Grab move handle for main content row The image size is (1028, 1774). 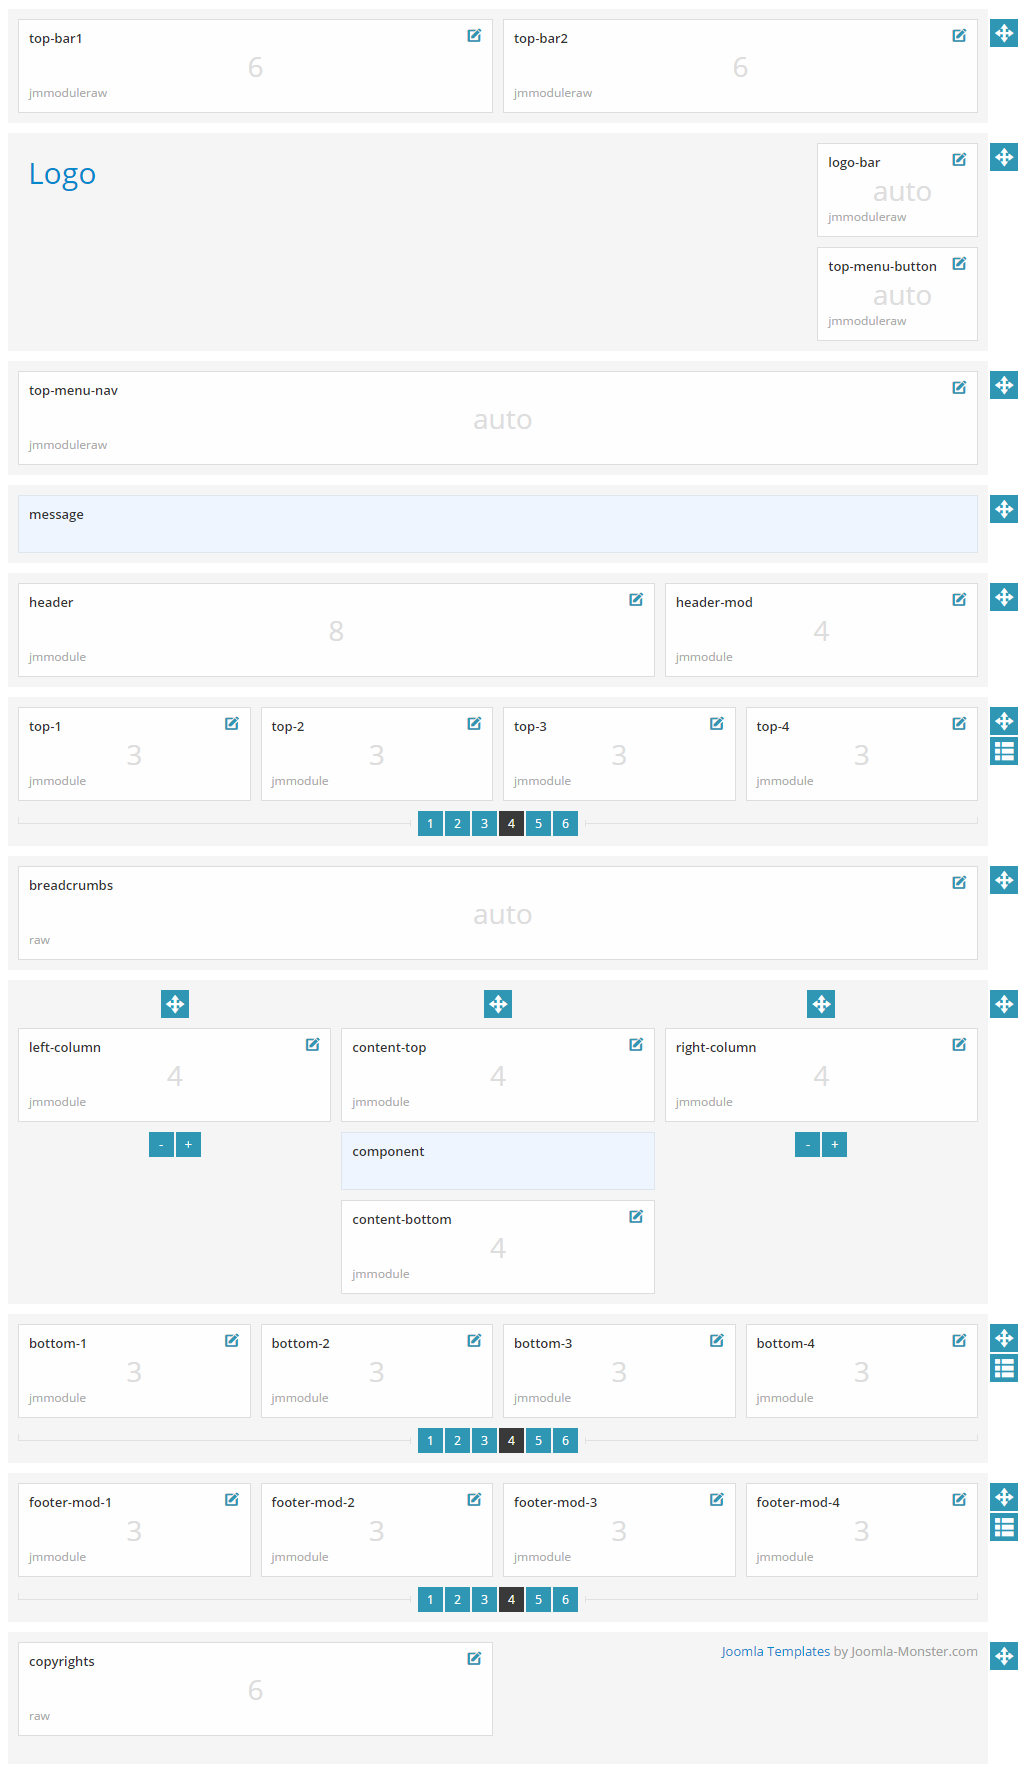[1004, 1004]
